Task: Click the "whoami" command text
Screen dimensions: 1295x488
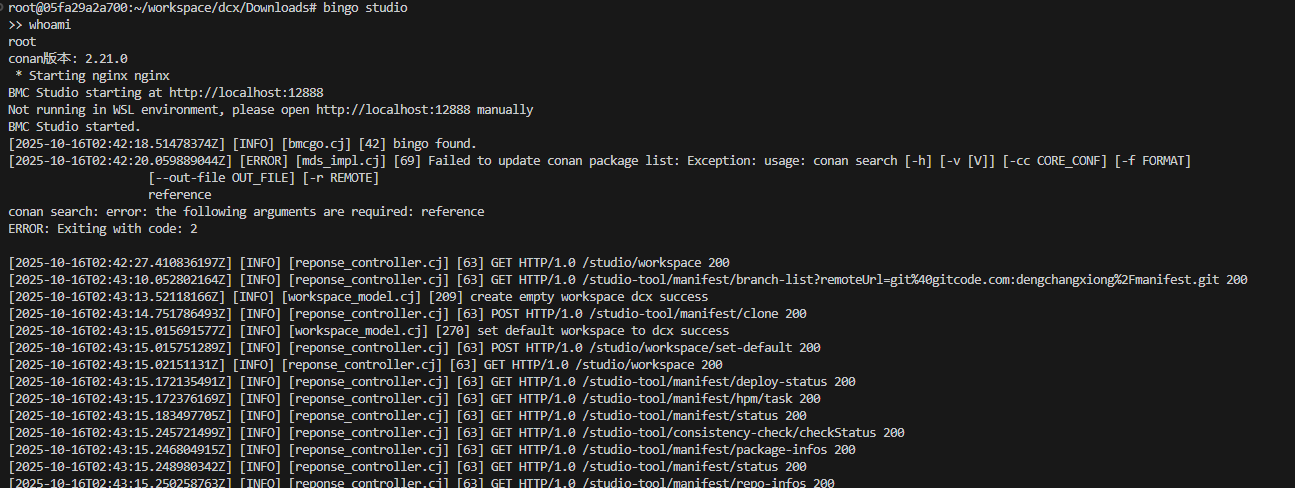Action: pos(50,25)
